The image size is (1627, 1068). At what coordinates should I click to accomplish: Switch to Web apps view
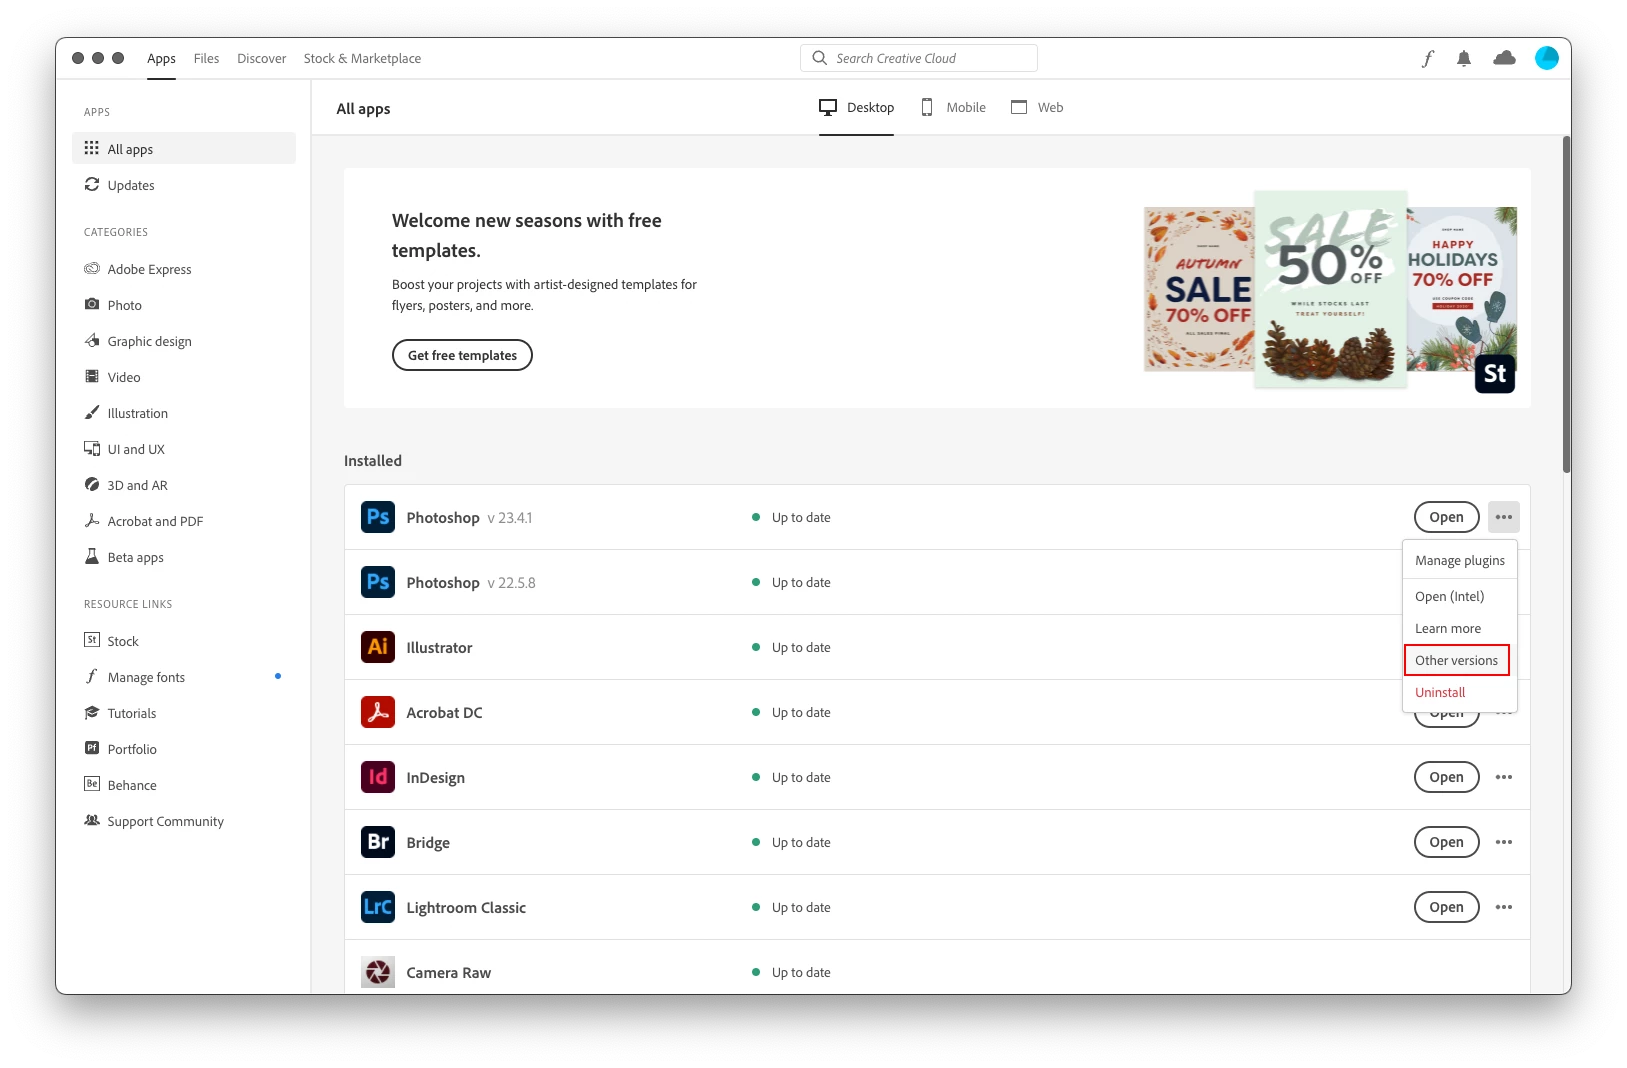point(1037,108)
